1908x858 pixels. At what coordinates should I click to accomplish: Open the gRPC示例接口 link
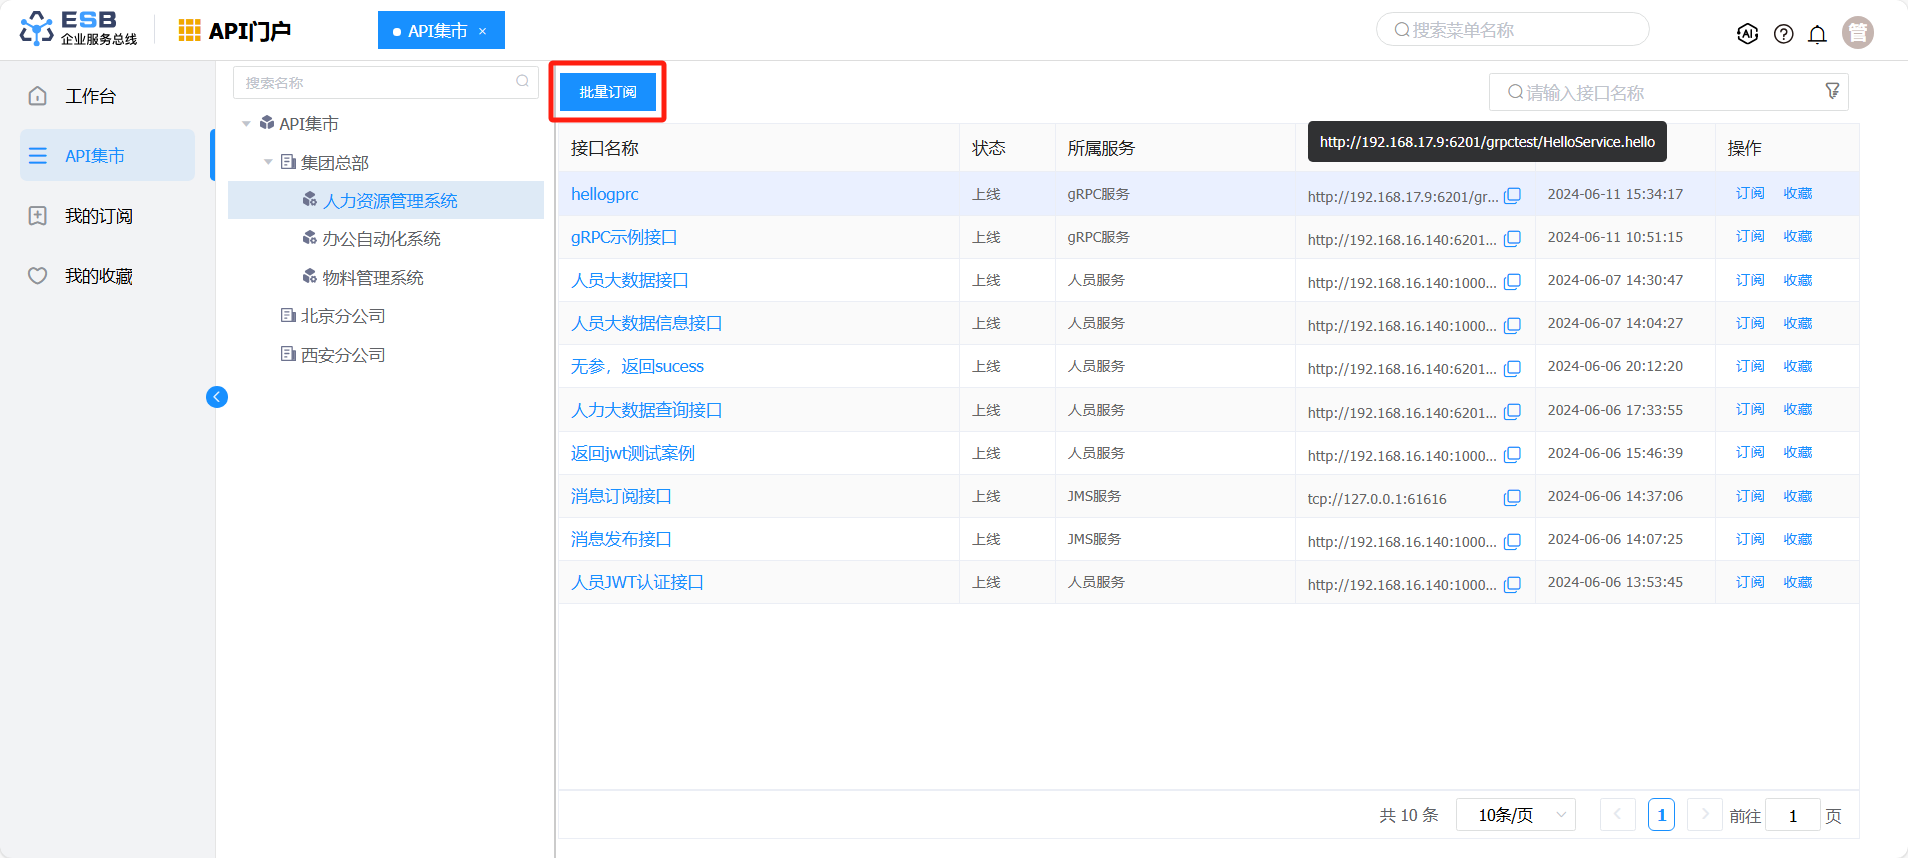click(x=624, y=237)
